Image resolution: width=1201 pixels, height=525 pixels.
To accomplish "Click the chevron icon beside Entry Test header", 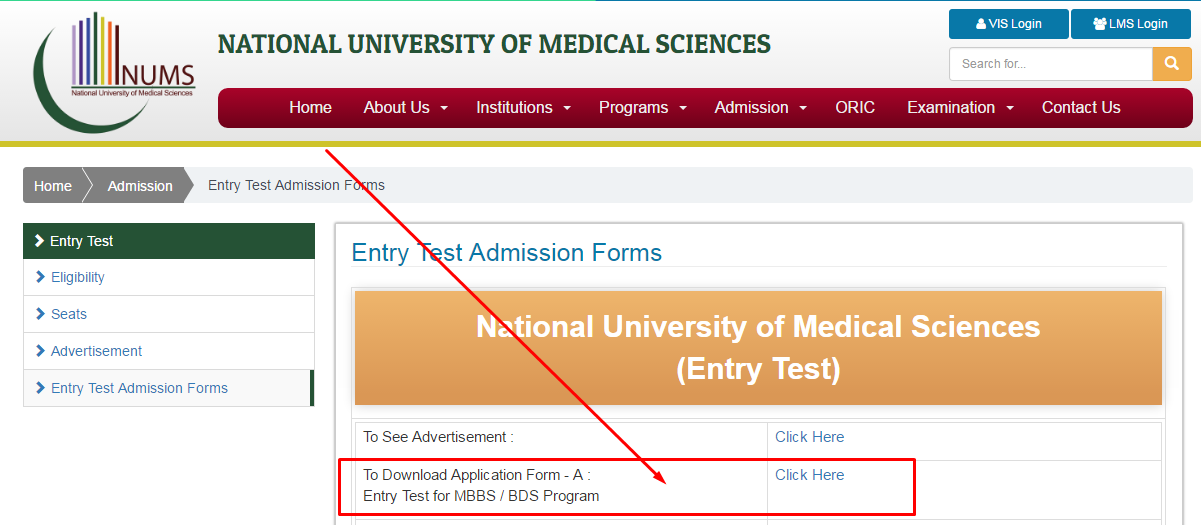I will [39, 241].
